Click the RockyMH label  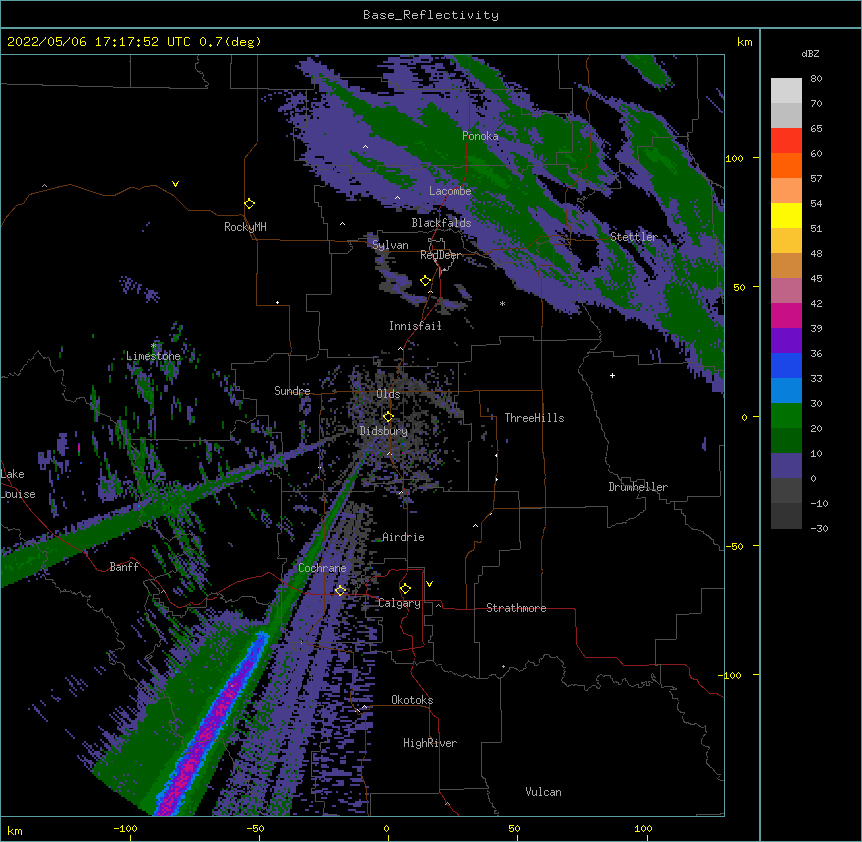(x=245, y=227)
